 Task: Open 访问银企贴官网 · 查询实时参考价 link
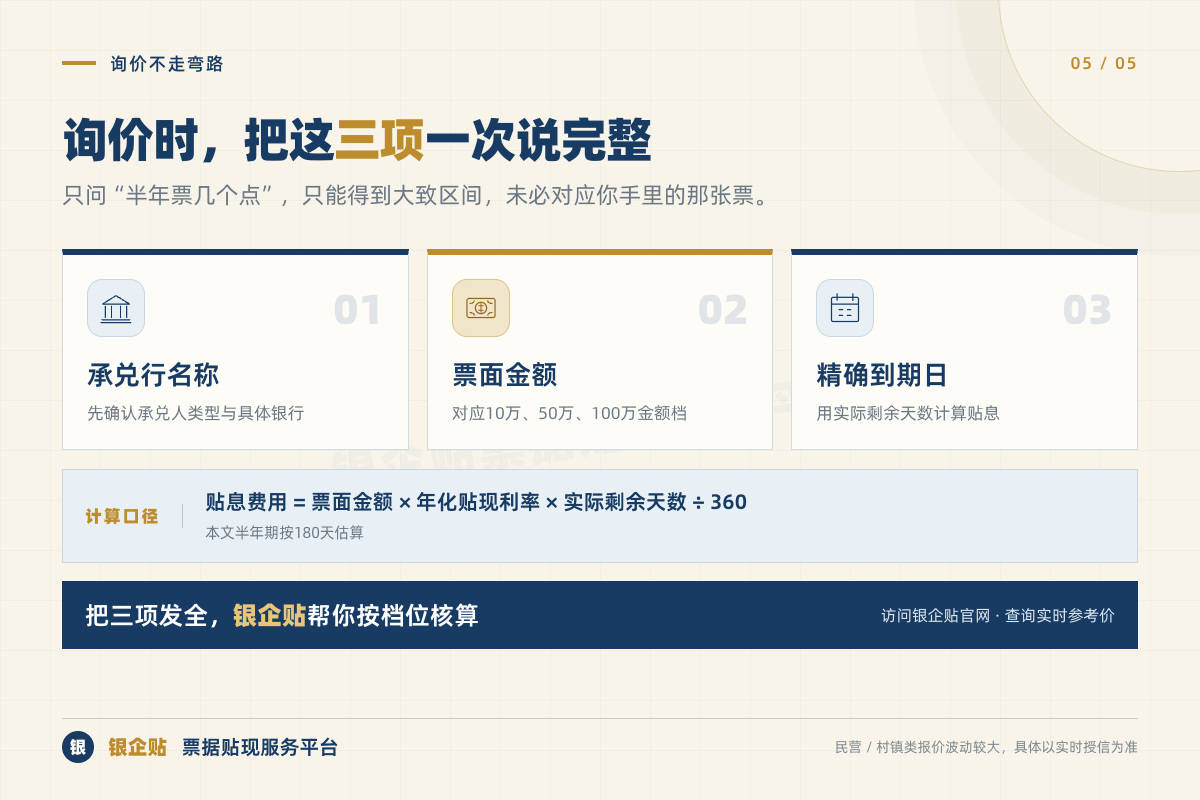[998, 616]
